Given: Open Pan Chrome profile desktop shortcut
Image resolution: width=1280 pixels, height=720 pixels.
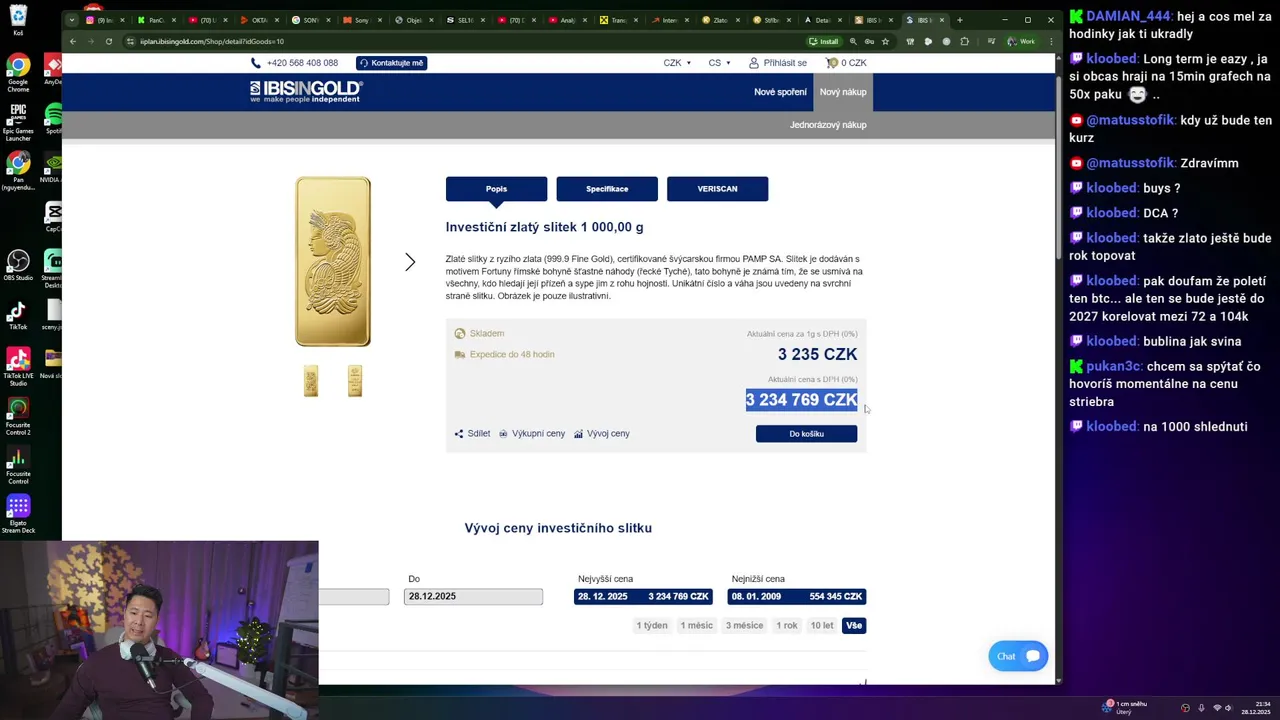Looking at the screenshot, I should [18, 170].
